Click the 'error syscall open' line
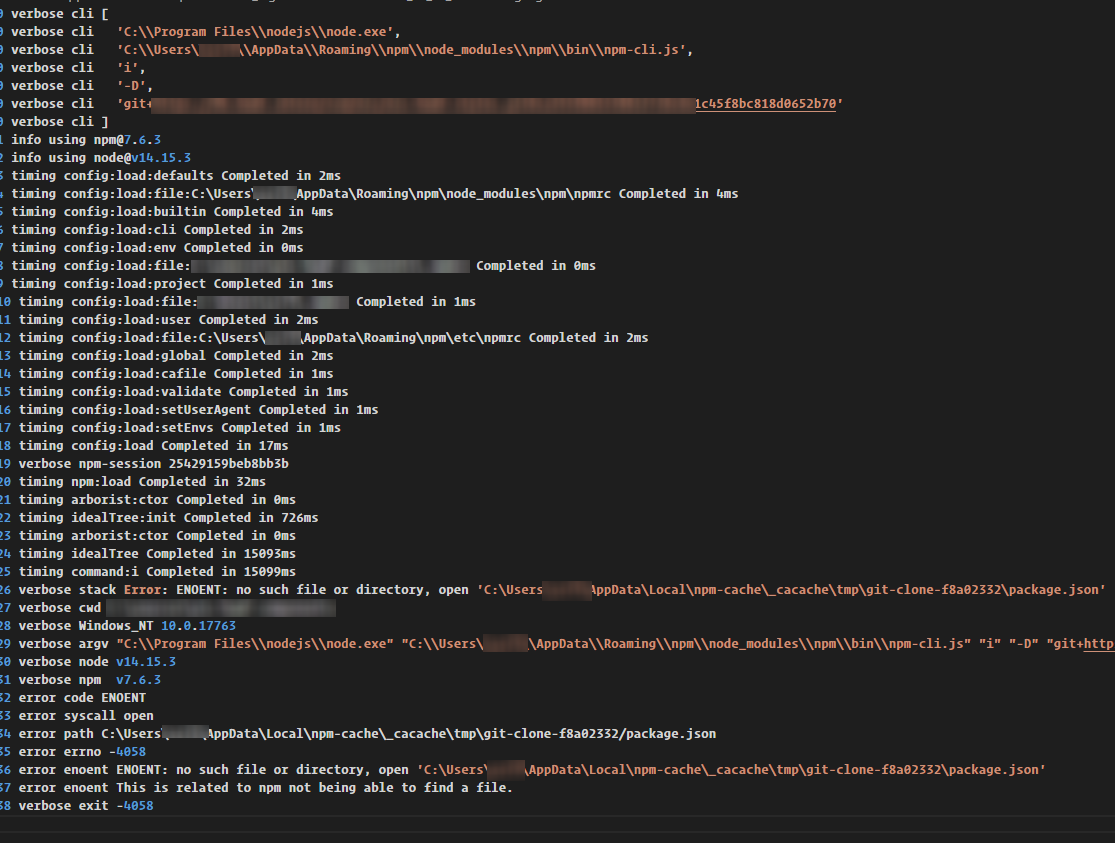This screenshot has width=1115, height=843. click(x=86, y=716)
